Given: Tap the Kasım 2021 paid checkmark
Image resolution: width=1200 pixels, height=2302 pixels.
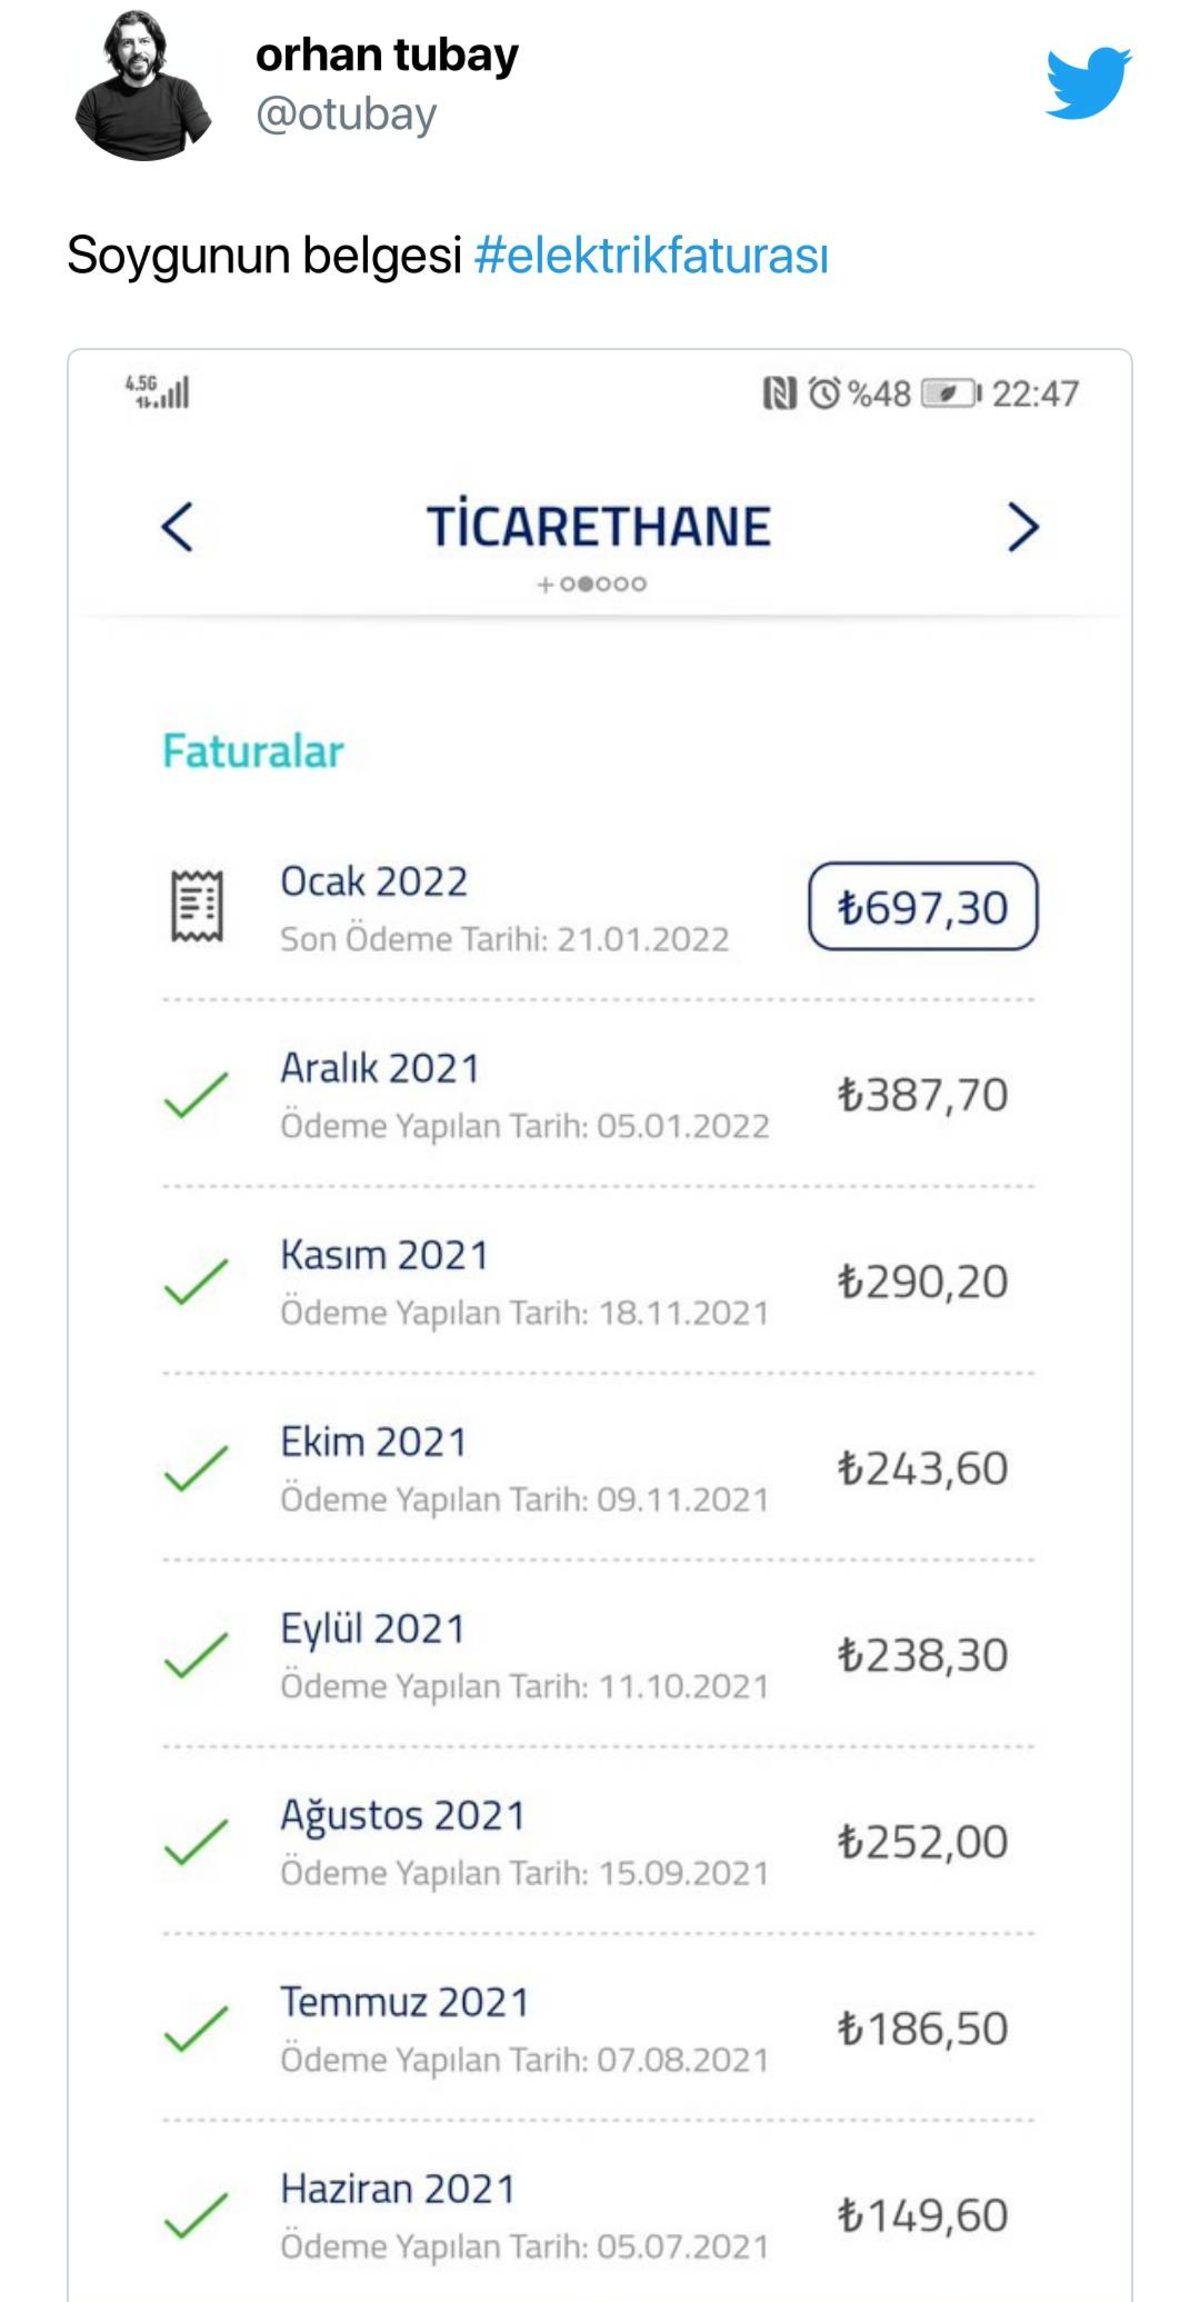Looking at the screenshot, I should pos(196,1282).
